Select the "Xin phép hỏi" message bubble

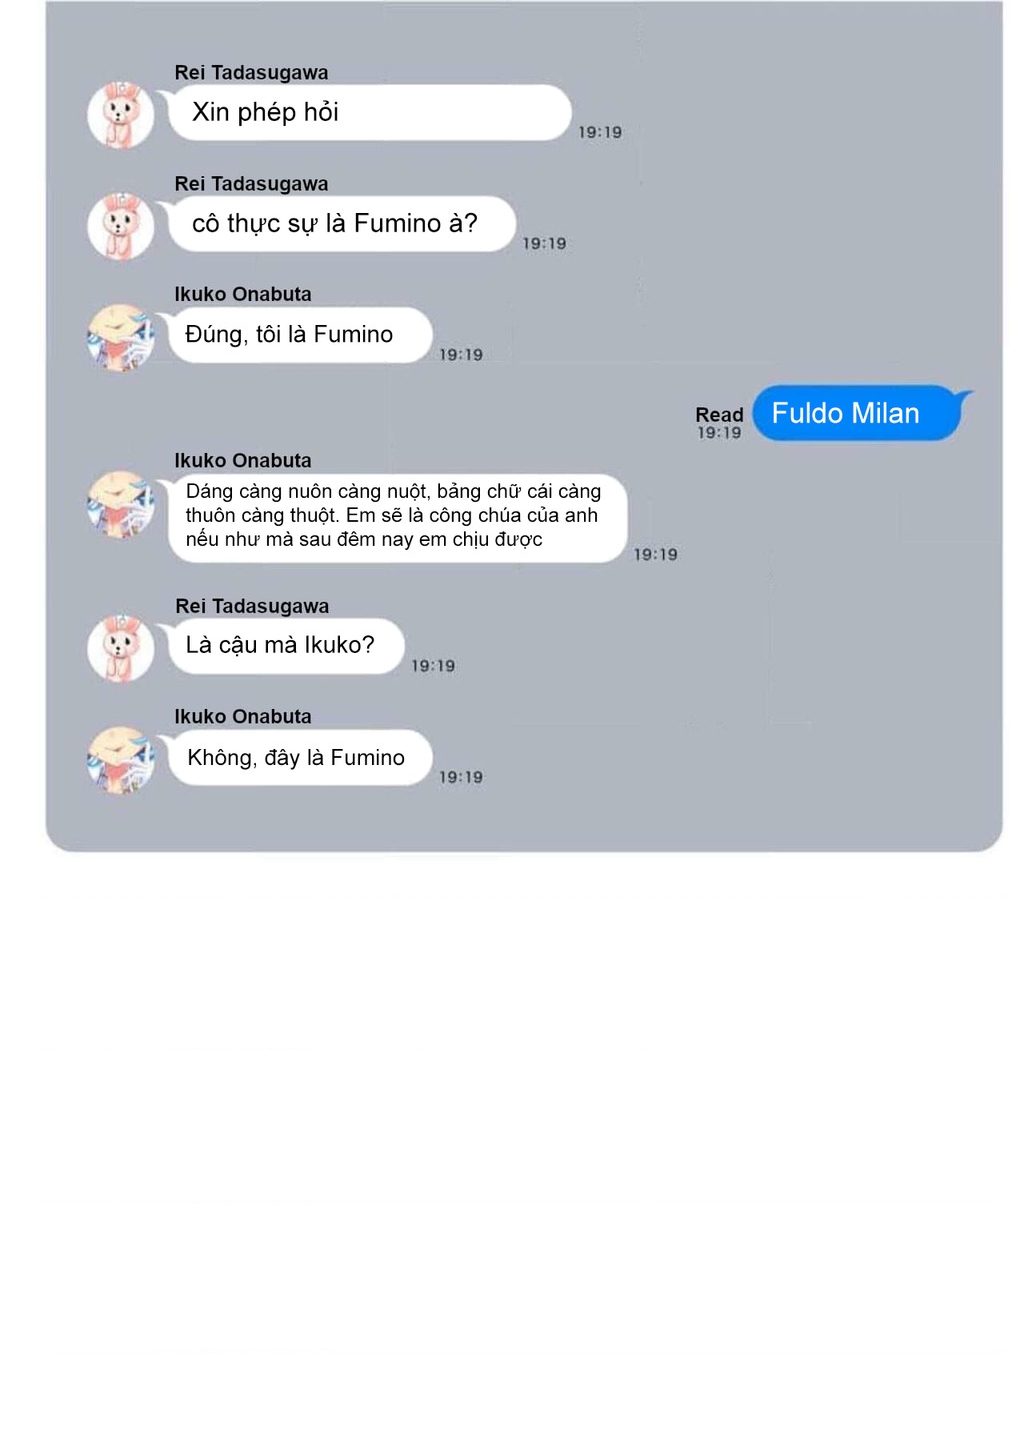[369, 112]
